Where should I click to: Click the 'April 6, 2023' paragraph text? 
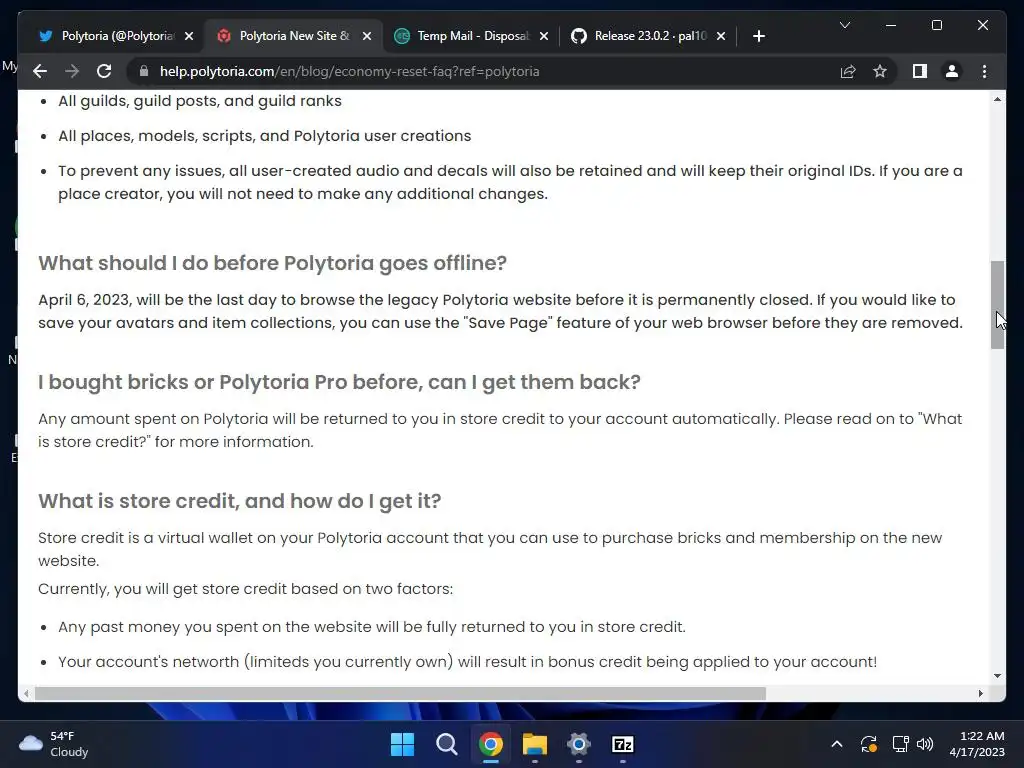point(500,311)
